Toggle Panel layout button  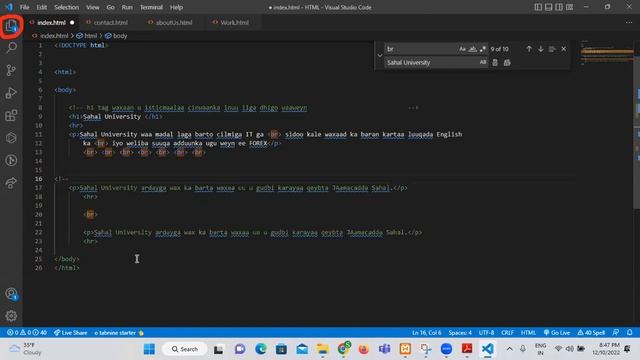(549, 7)
